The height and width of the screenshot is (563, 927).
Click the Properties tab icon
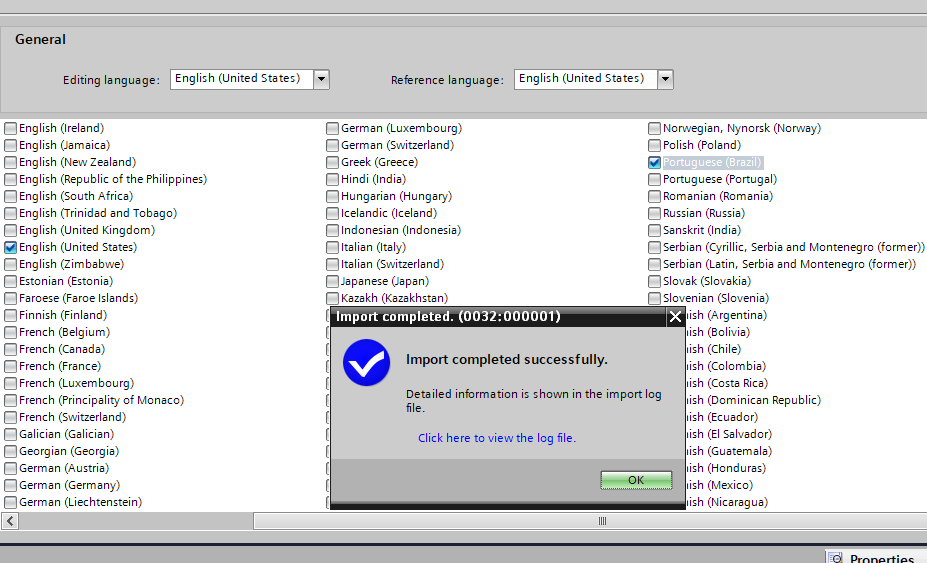click(835, 558)
